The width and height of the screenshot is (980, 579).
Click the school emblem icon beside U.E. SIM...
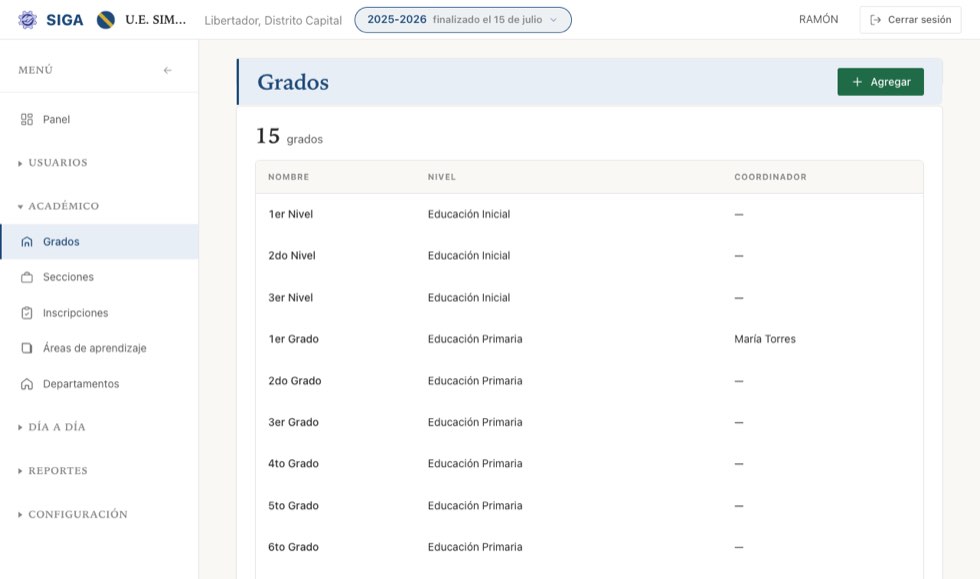click(x=106, y=20)
